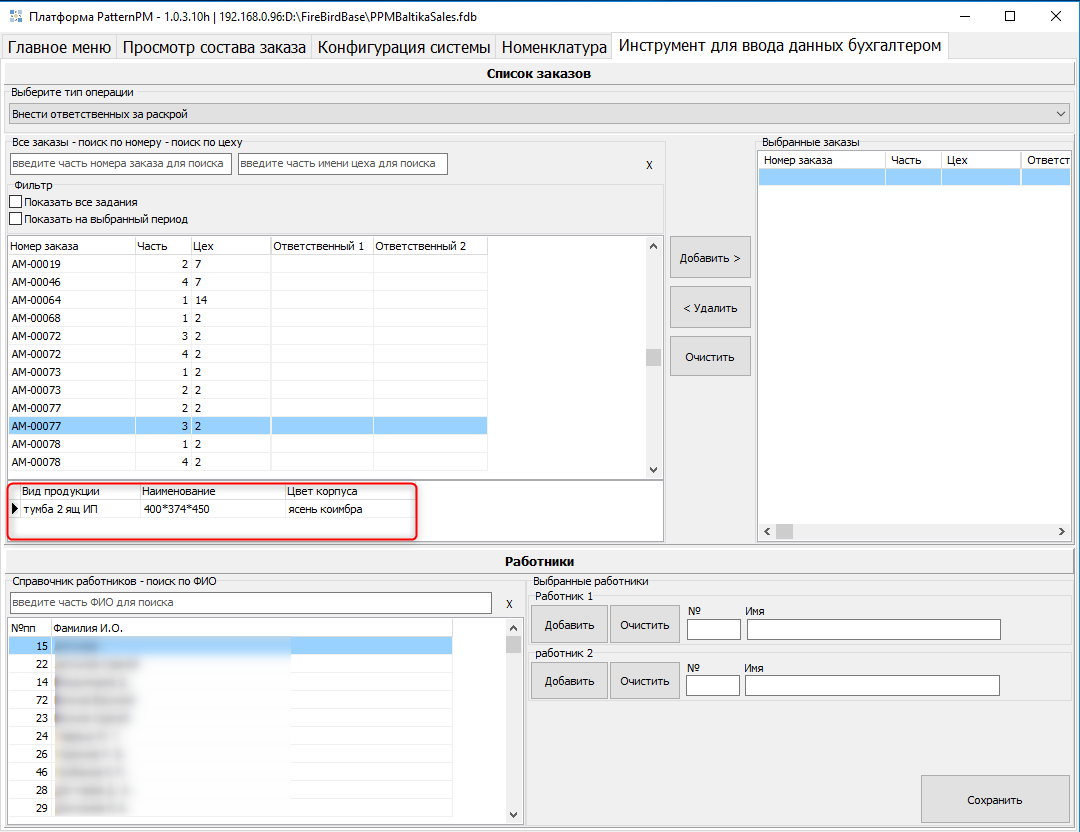Viewport: 1080px width, 832px height.
Task: Focus the order number search field
Action: [x=121, y=164]
